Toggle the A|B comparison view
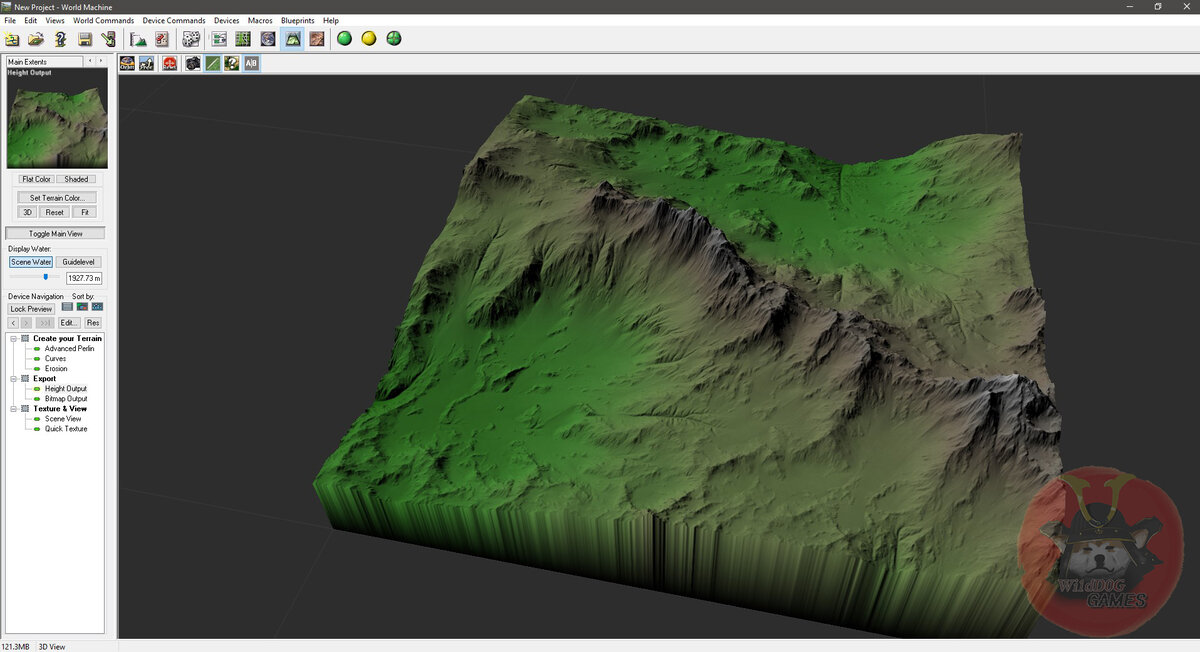This screenshot has width=1200, height=652. tap(251, 63)
